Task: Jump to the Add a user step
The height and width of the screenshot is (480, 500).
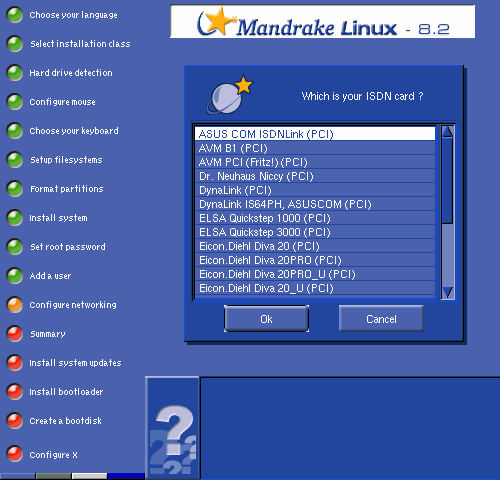Action: 50,276
